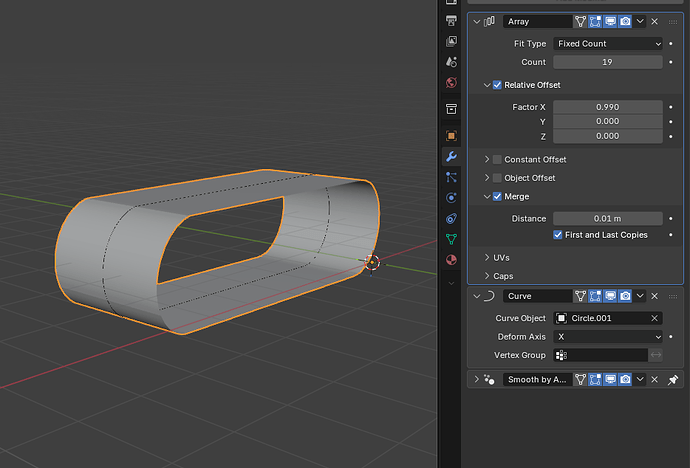
Task: Open the Collection properties tab
Action: coord(451,109)
